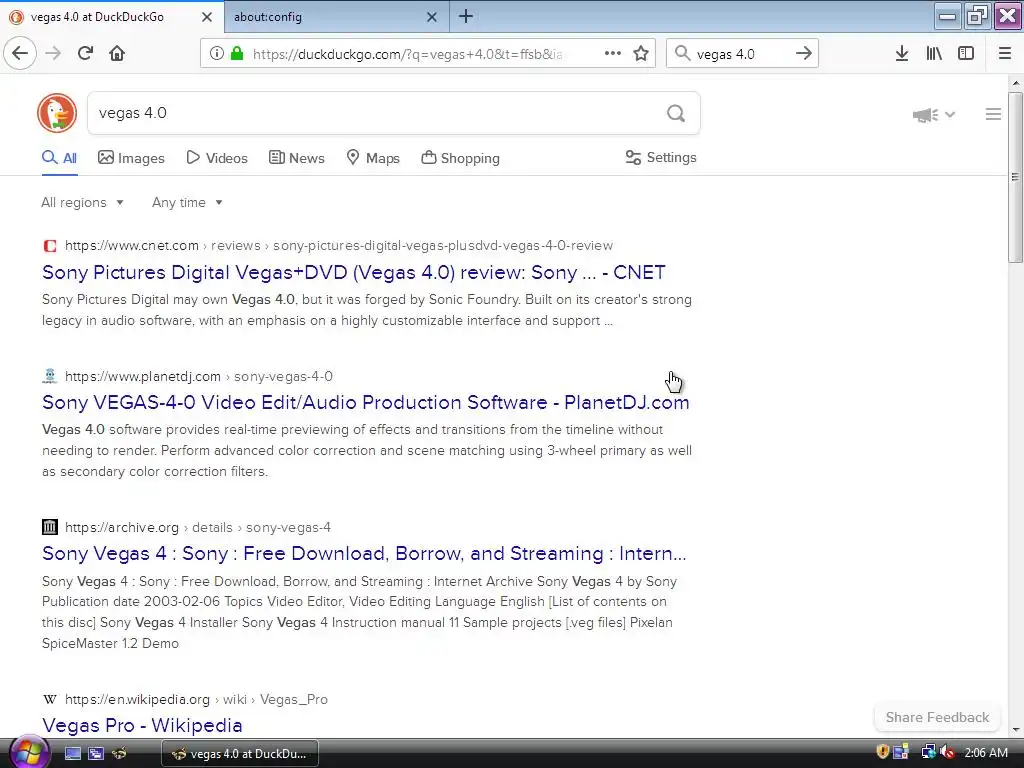Click the Internet Archive favicon
Image resolution: width=1024 pixels, height=768 pixels.
pos(50,527)
